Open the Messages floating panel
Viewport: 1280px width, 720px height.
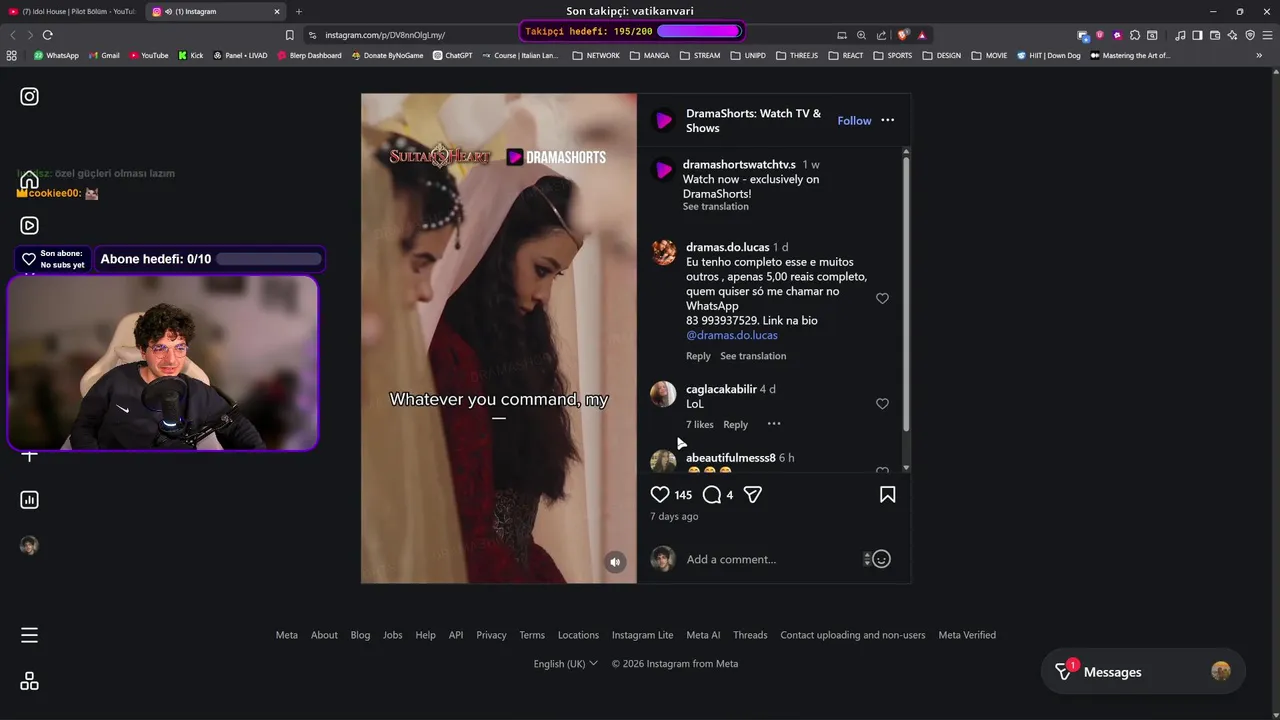point(1143,672)
